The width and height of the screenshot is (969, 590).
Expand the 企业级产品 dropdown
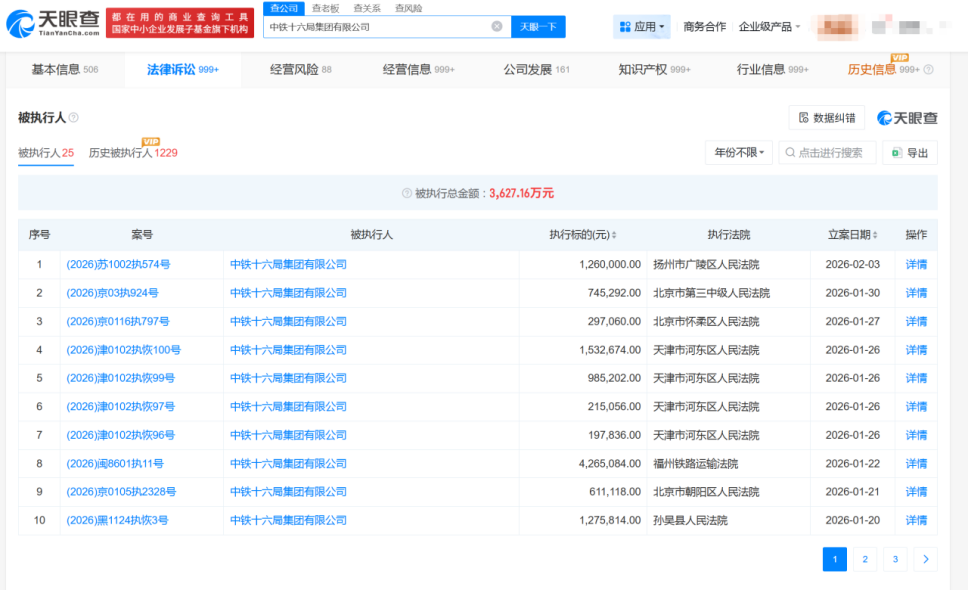[769, 27]
